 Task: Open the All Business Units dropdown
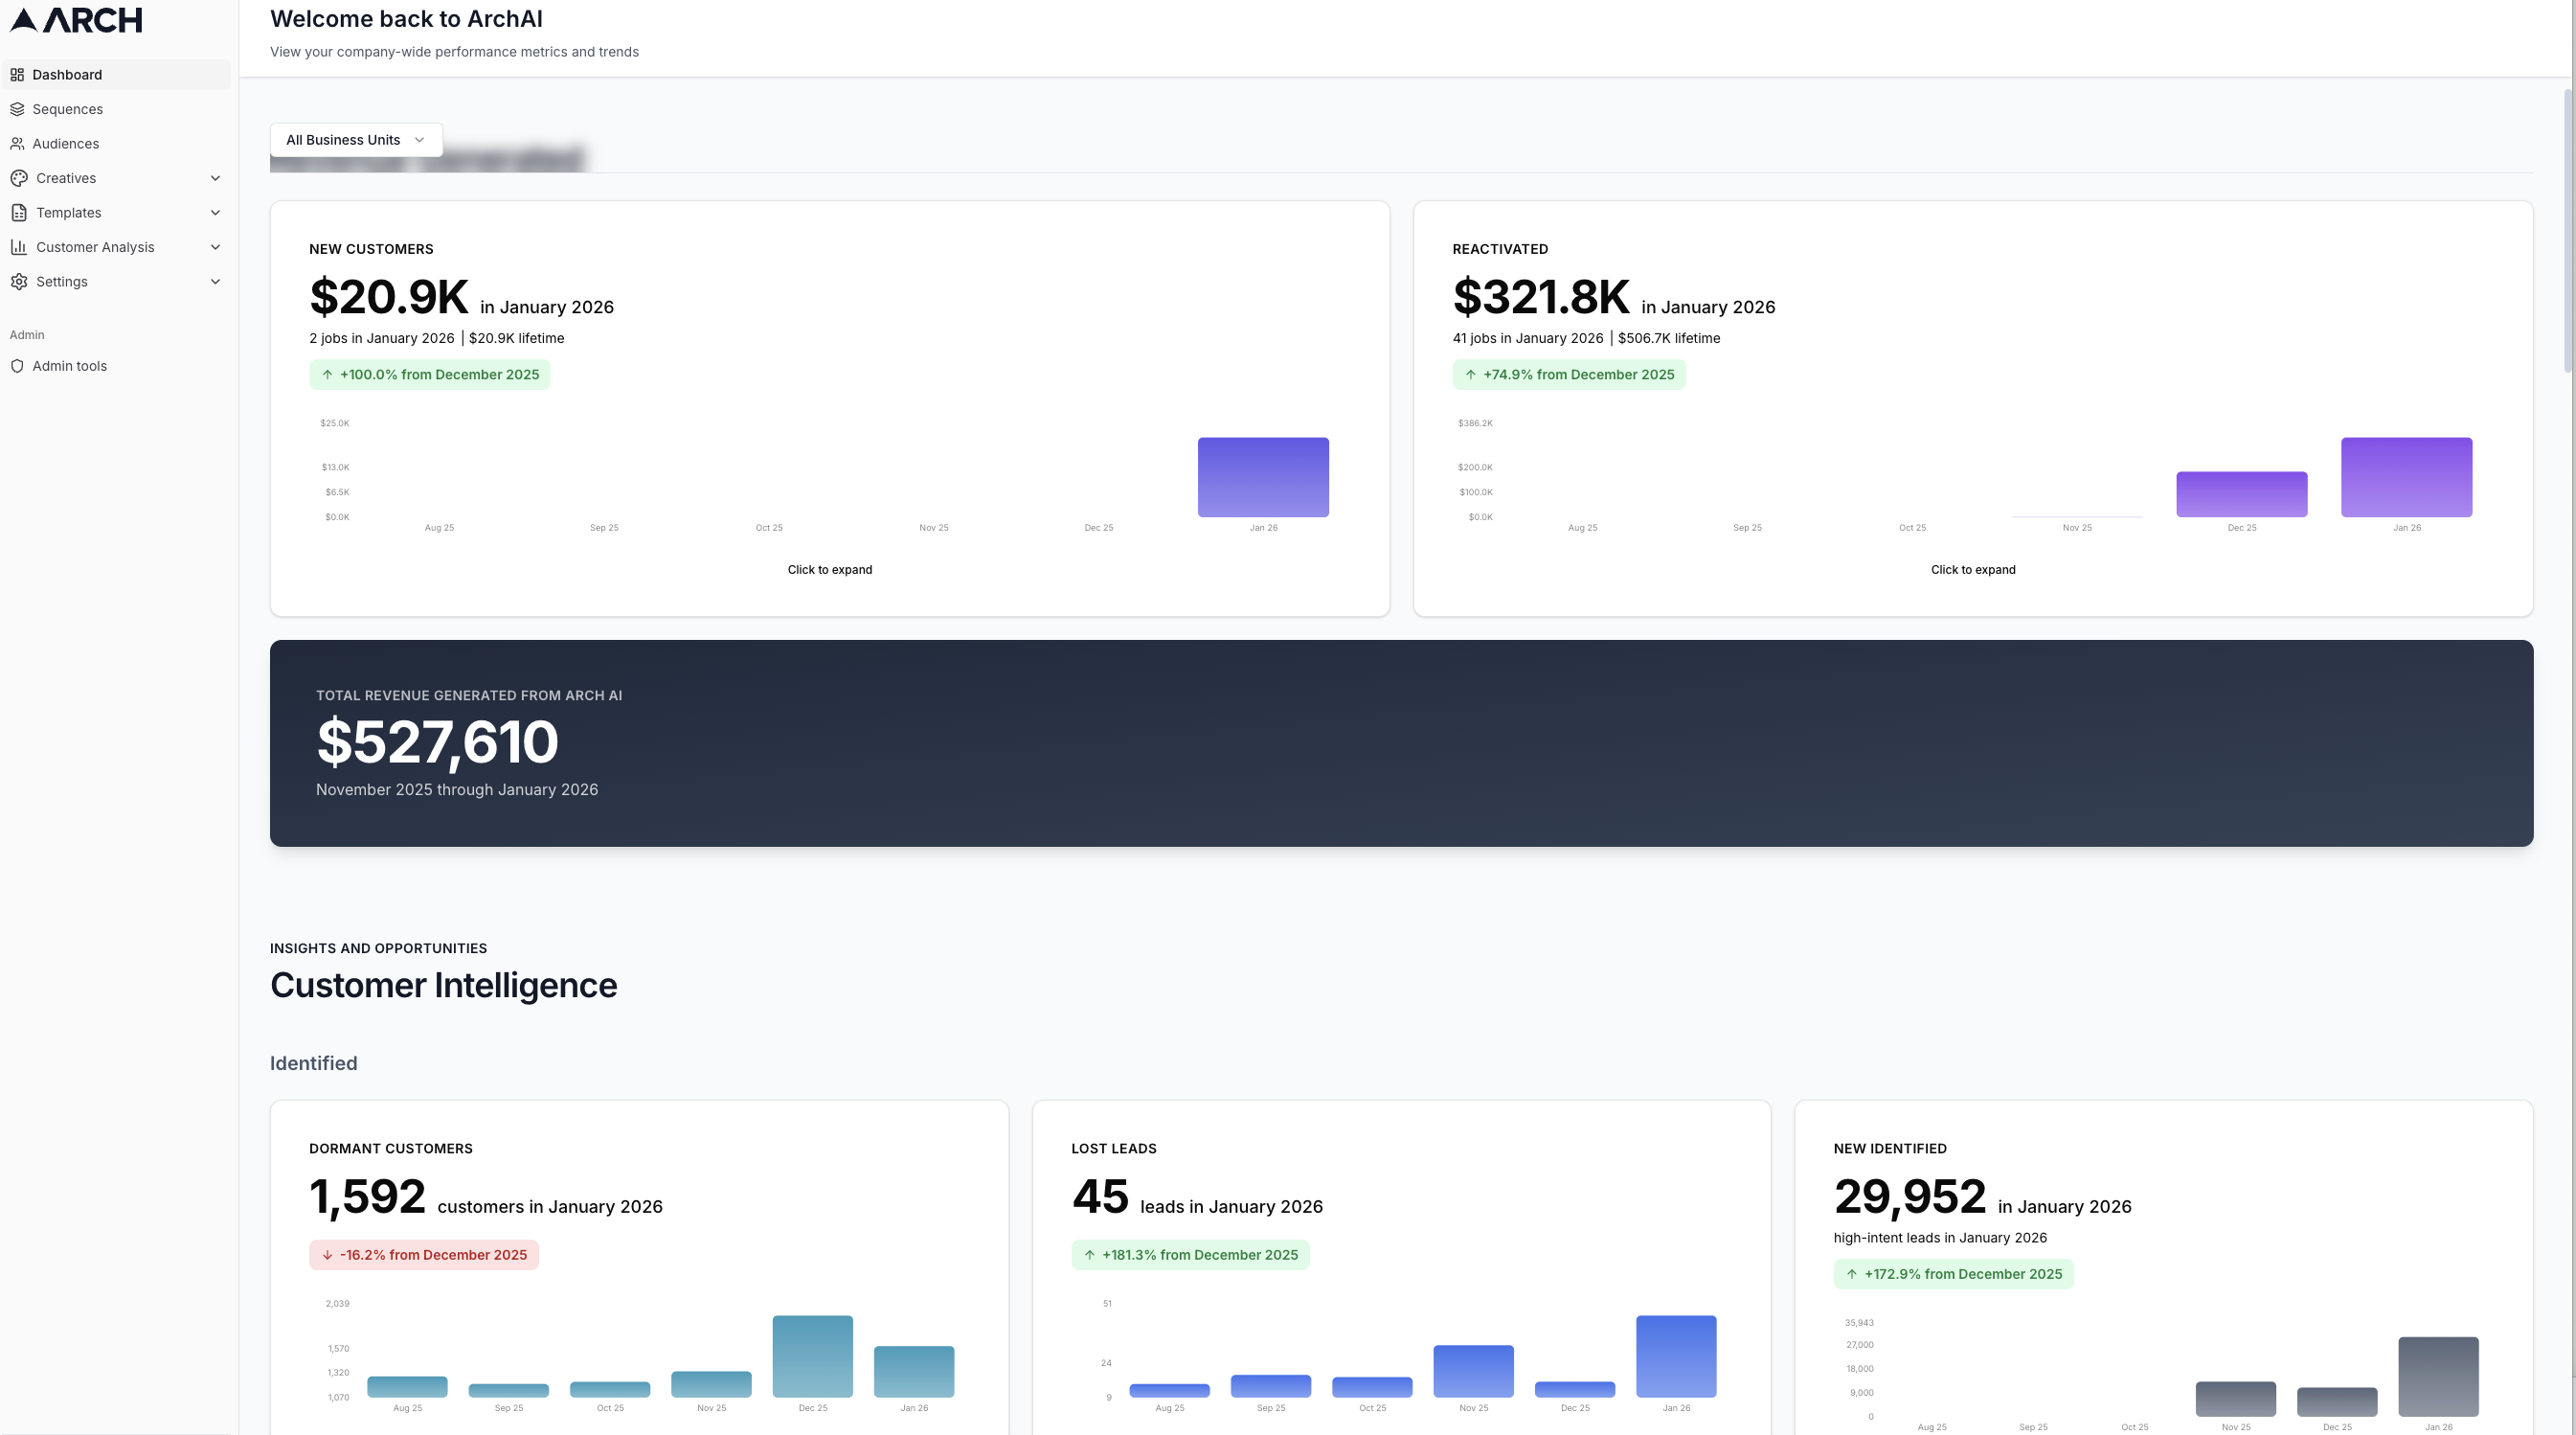pos(354,140)
